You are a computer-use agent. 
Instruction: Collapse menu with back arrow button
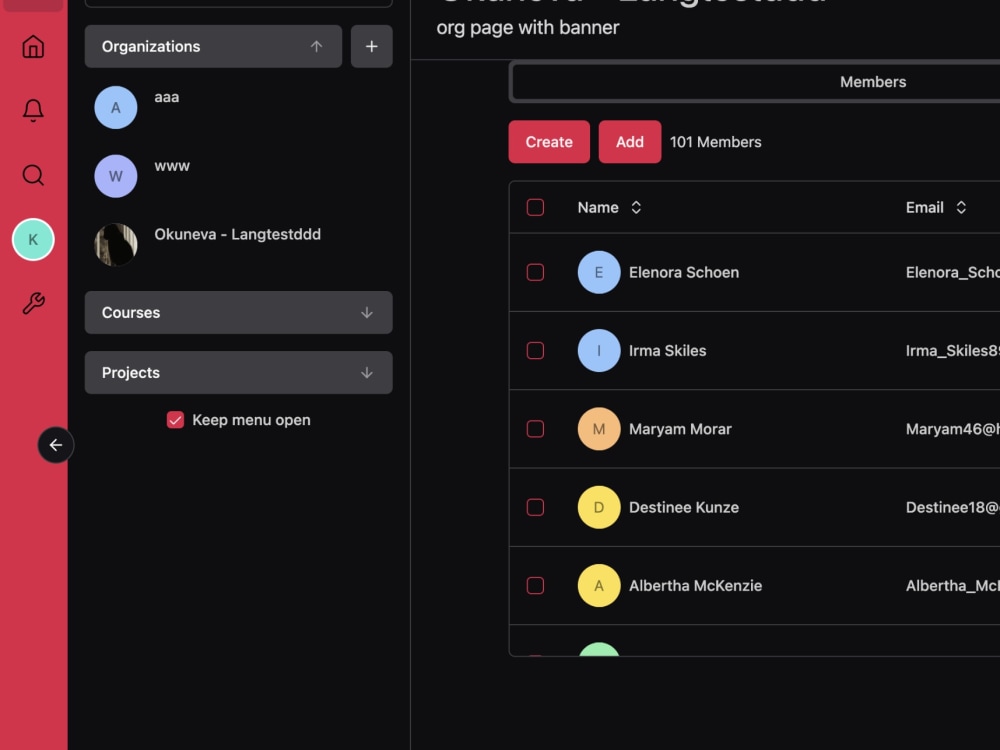pos(55,445)
